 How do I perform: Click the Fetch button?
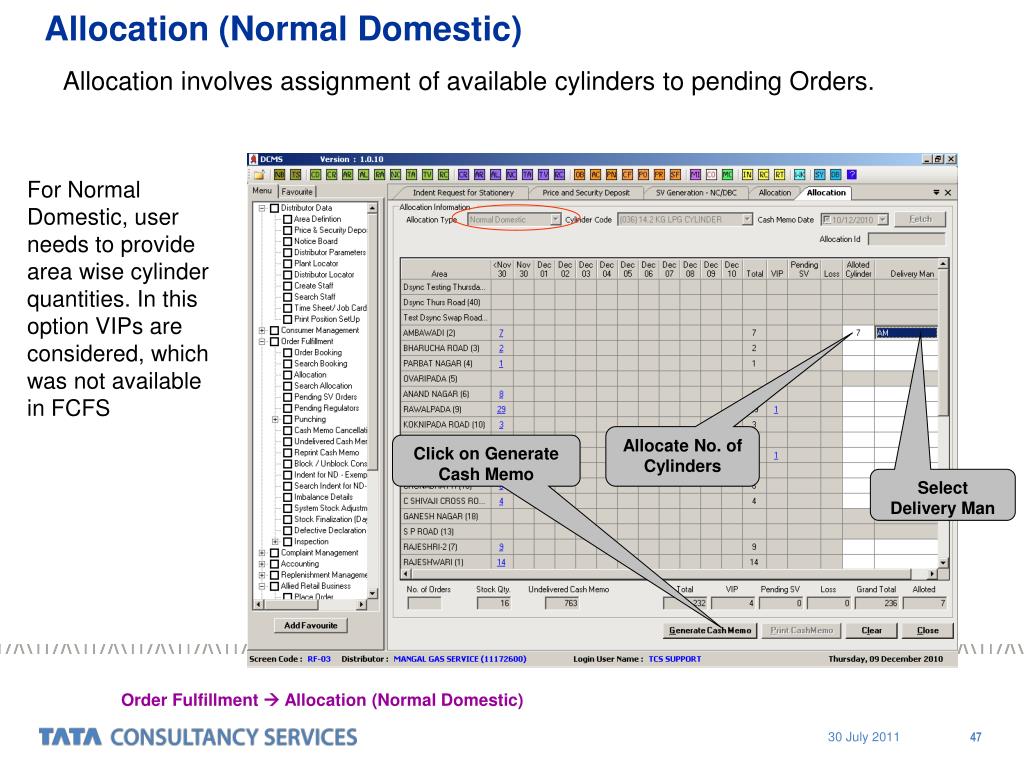pos(920,219)
